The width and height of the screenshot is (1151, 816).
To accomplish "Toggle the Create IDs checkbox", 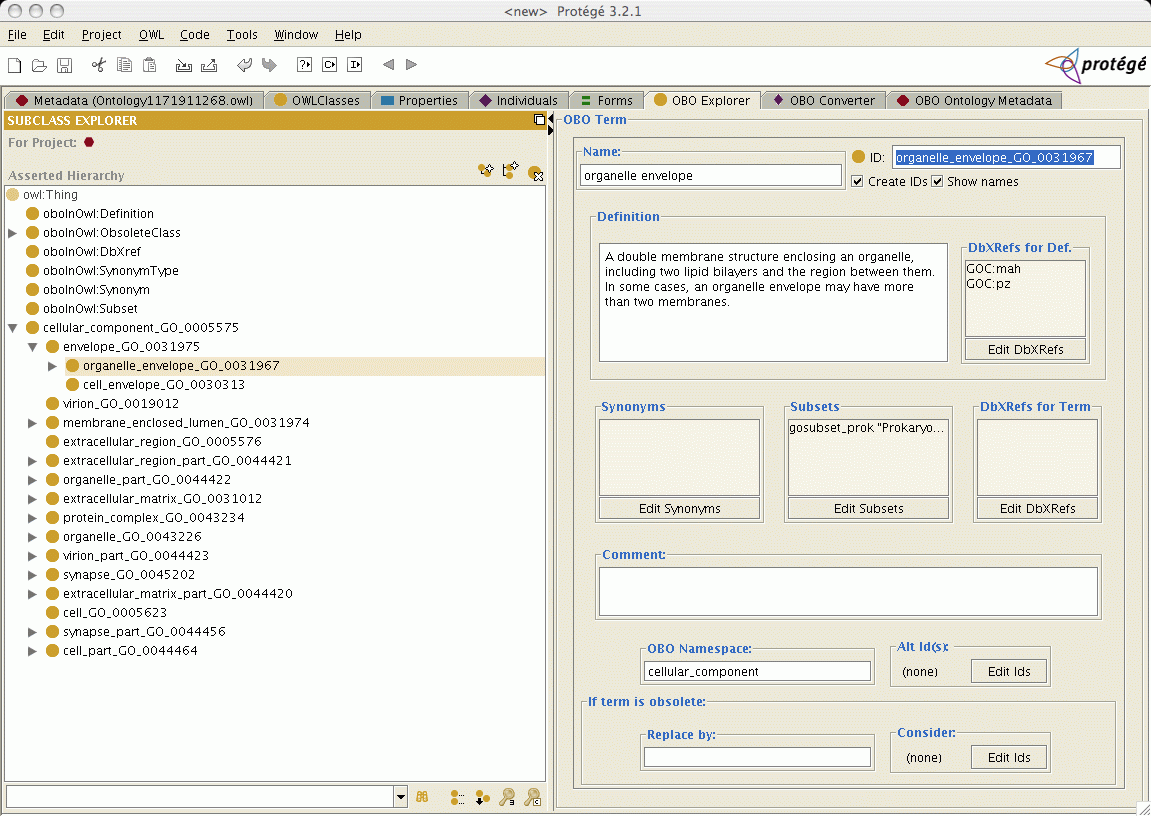I will [x=857, y=181].
